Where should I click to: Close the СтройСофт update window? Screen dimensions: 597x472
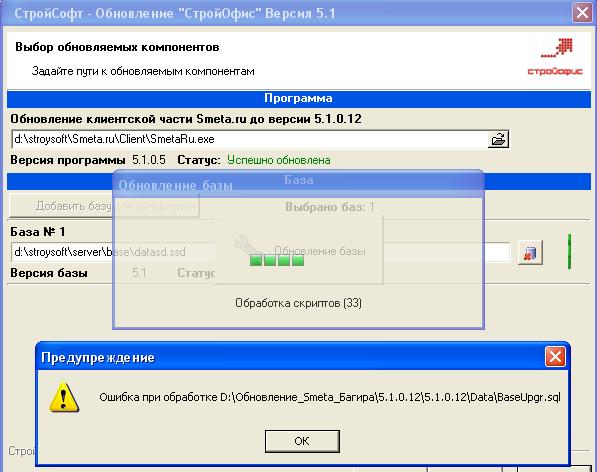582,13
